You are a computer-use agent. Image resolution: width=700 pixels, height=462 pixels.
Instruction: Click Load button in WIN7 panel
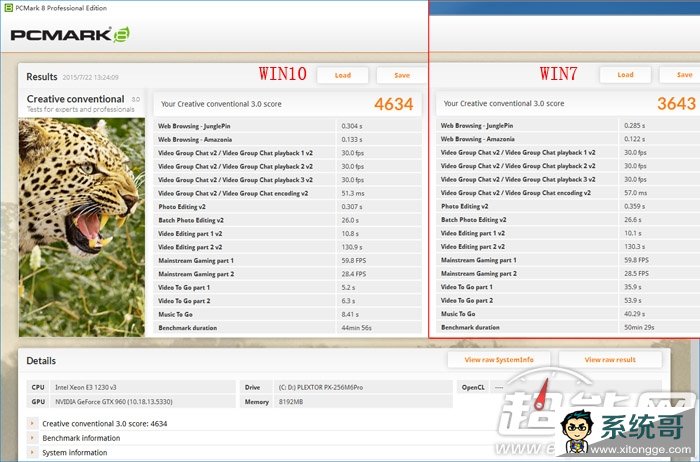625,75
